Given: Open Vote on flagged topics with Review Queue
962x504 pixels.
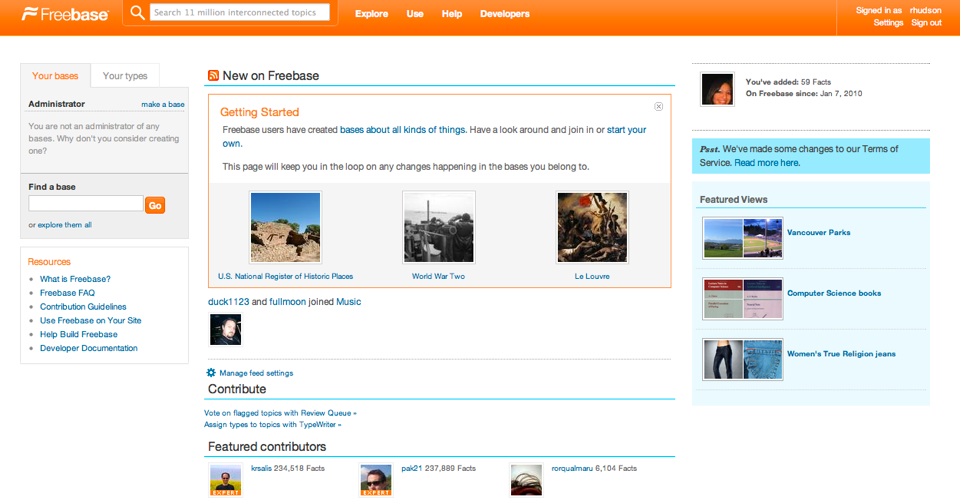Looking at the screenshot, I should (x=280, y=413).
